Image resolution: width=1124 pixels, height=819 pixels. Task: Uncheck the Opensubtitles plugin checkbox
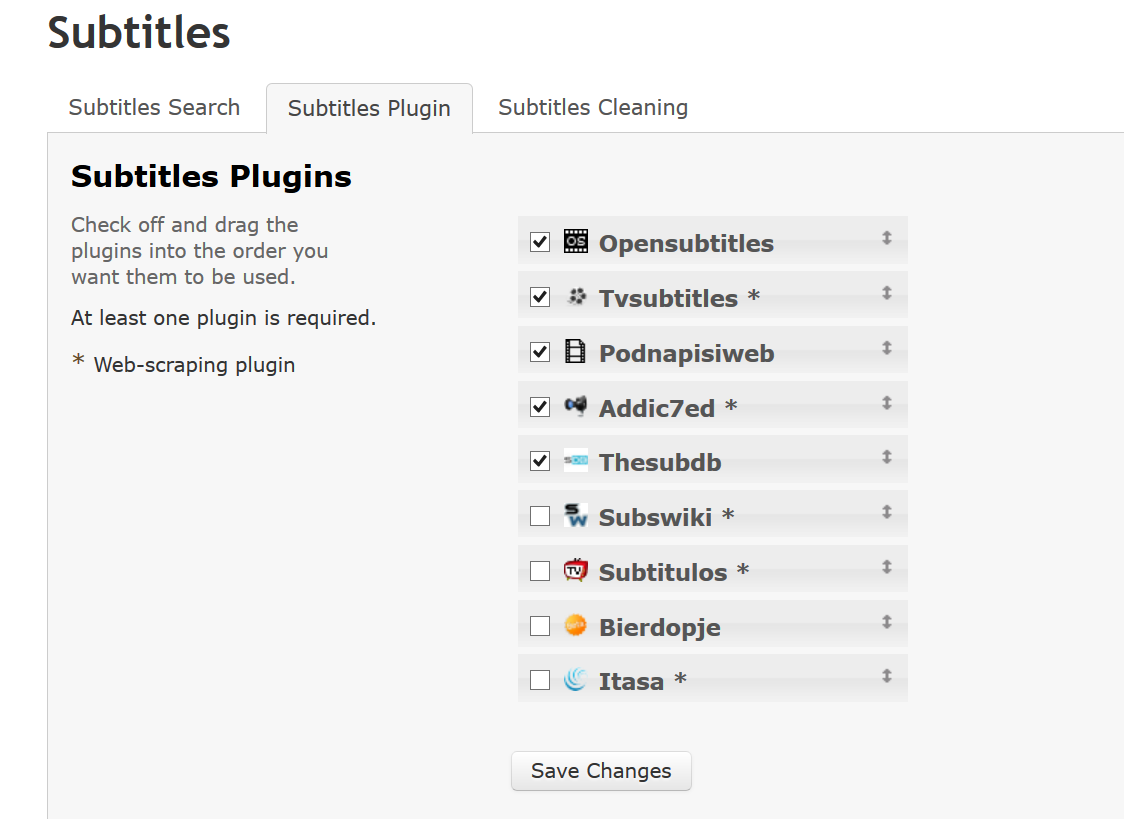coord(540,242)
